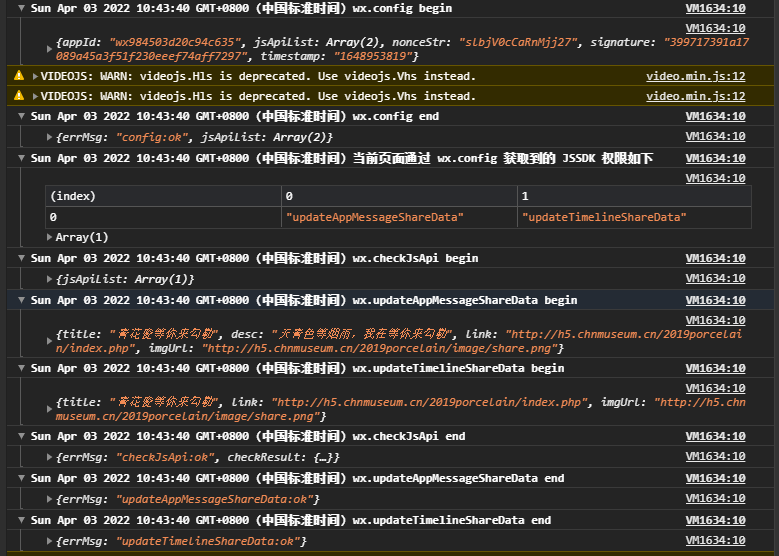Collapse the JSSDK 权限如下 log group
The image size is (779, 556).
21,159
